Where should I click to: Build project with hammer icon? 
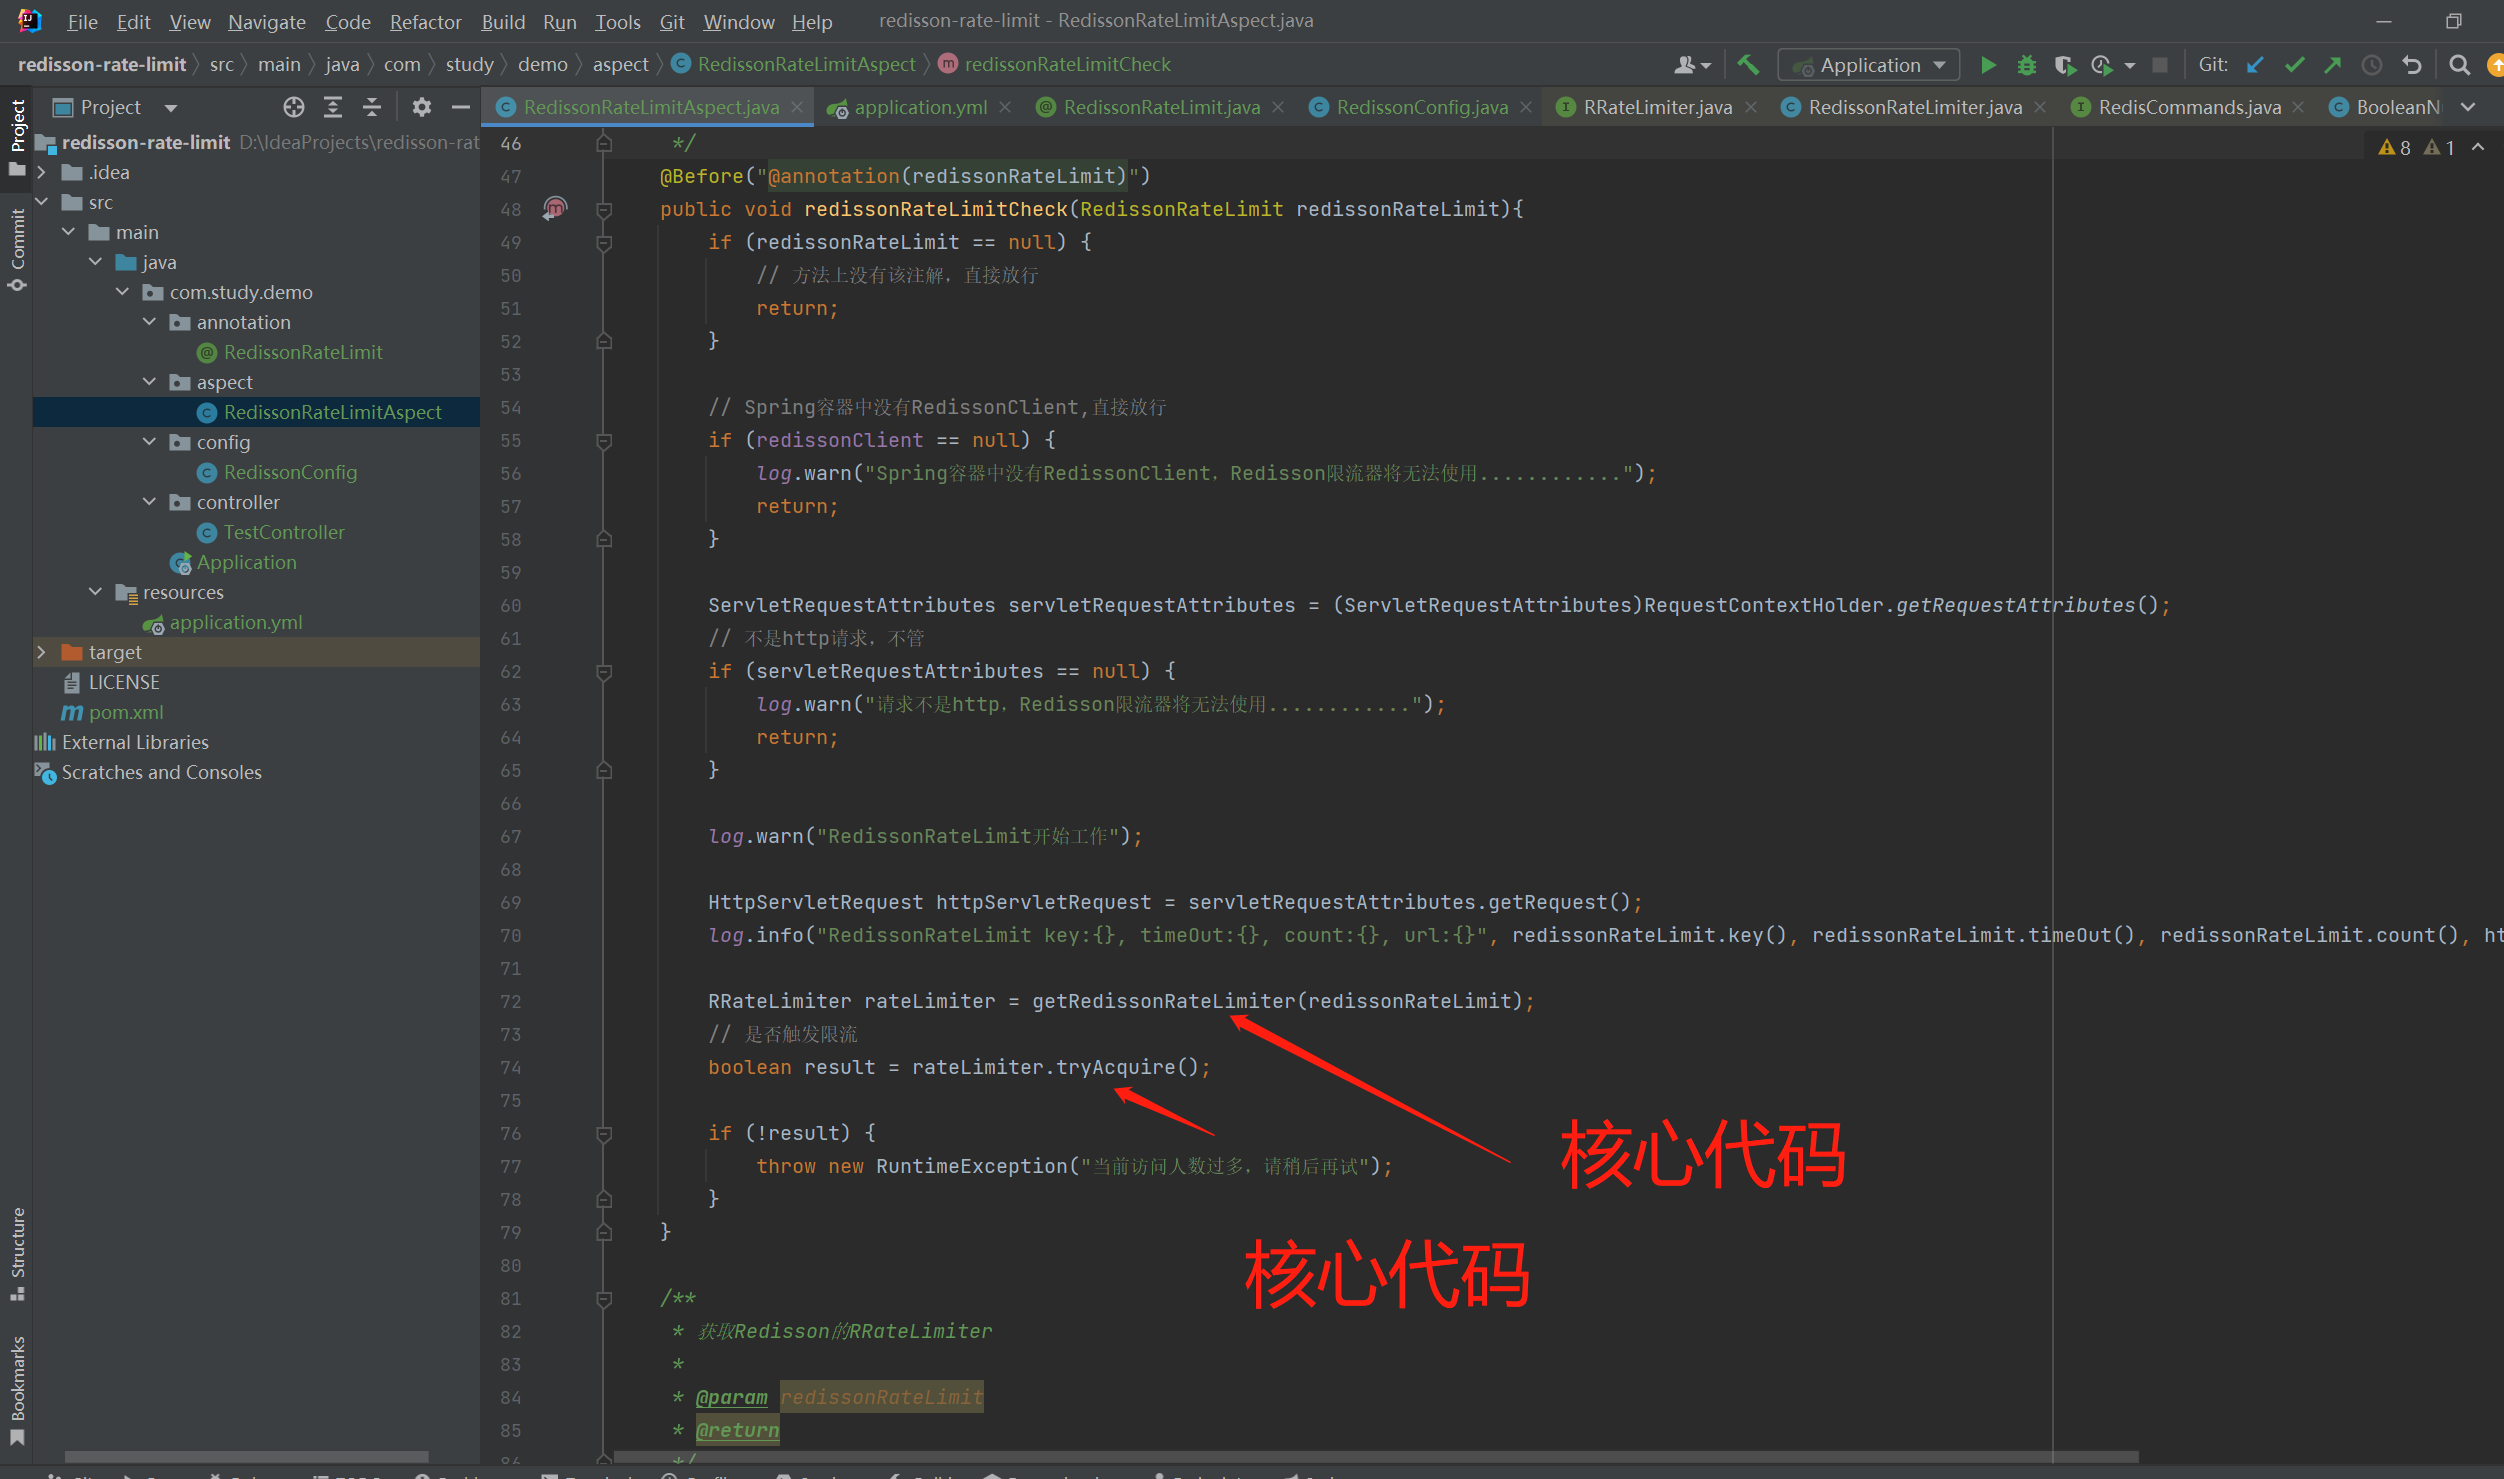(1748, 65)
